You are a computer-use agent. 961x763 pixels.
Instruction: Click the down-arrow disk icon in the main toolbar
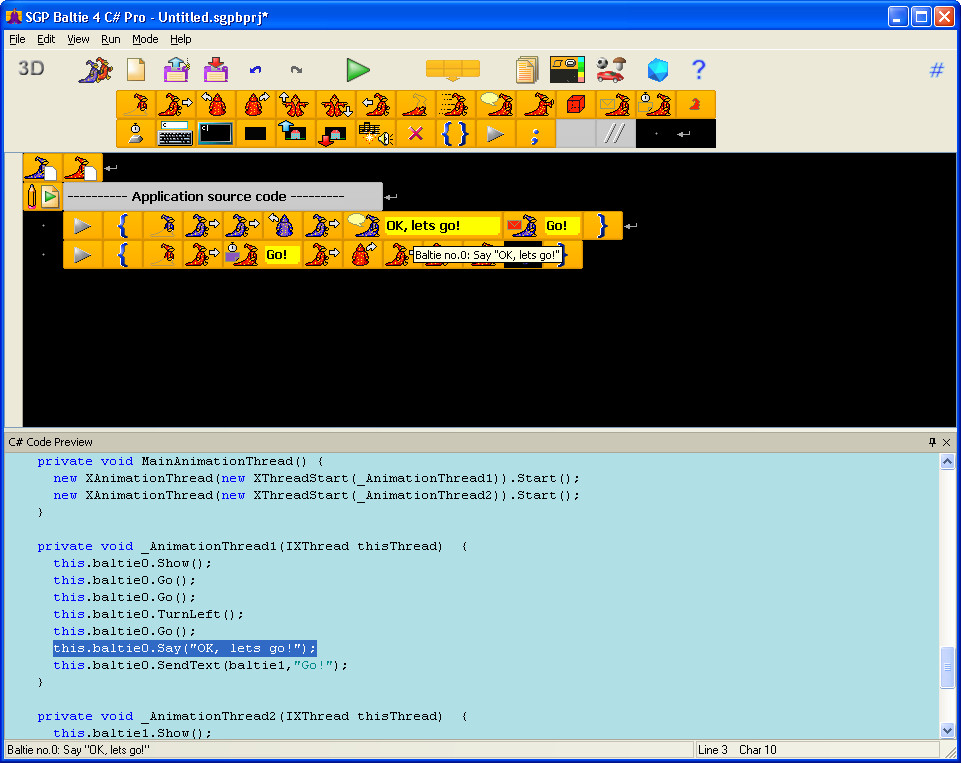click(x=216, y=70)
